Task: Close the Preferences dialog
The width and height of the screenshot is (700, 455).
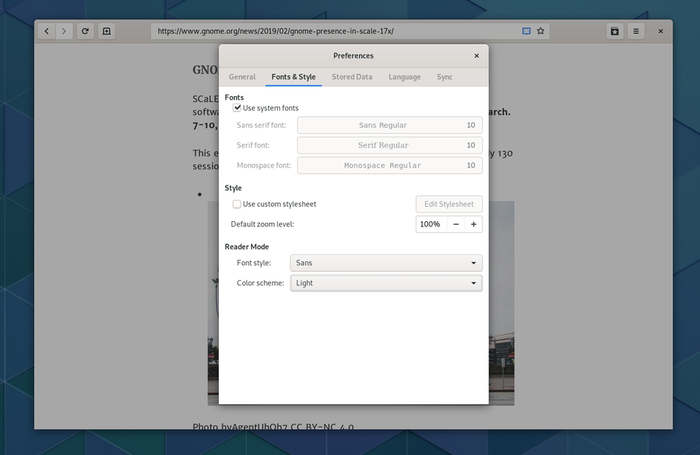Action: coord(476,56)
